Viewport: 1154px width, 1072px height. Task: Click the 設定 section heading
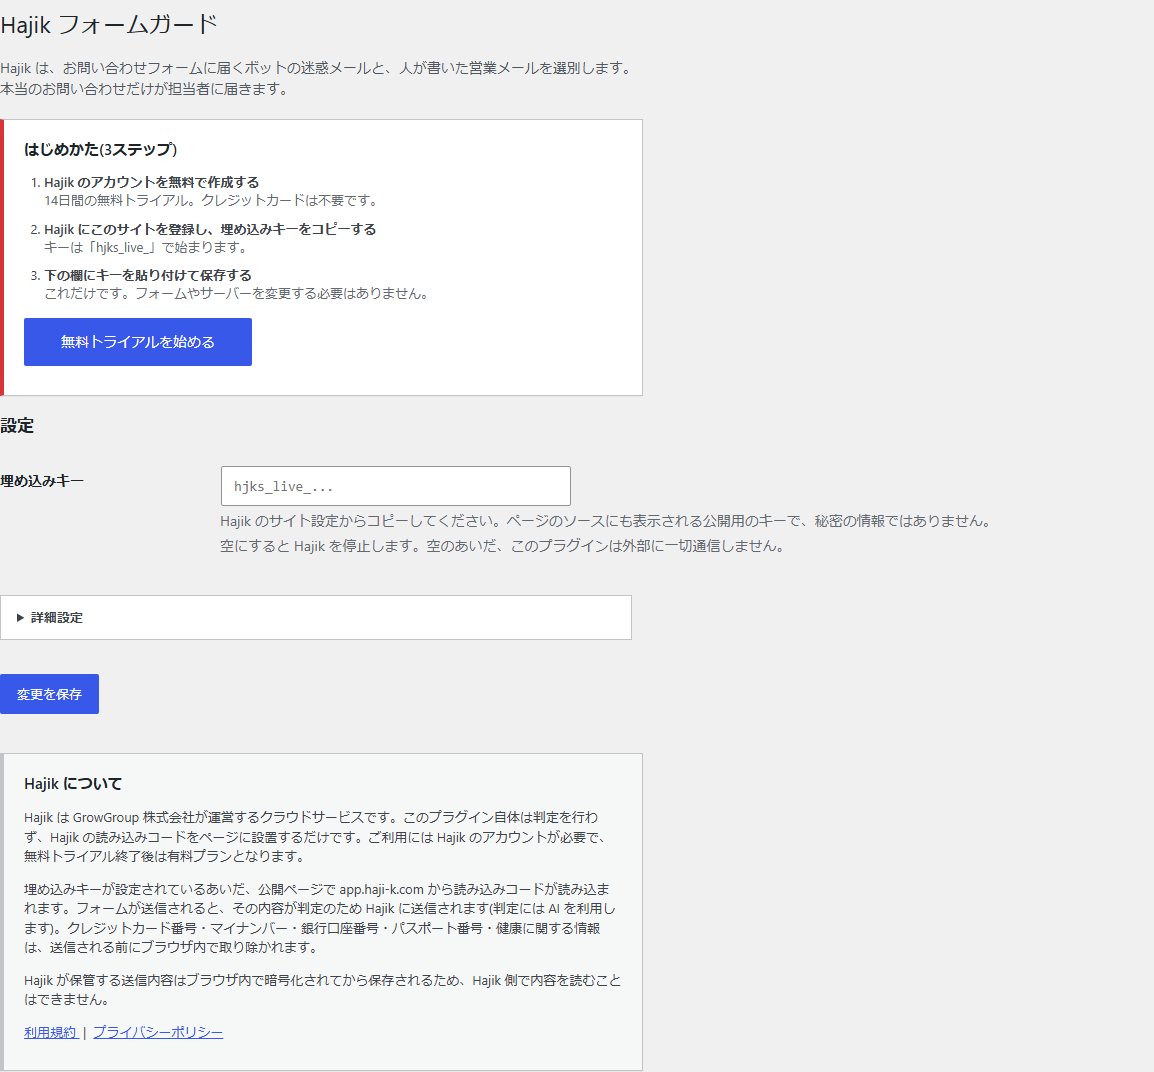pos(17,426)
